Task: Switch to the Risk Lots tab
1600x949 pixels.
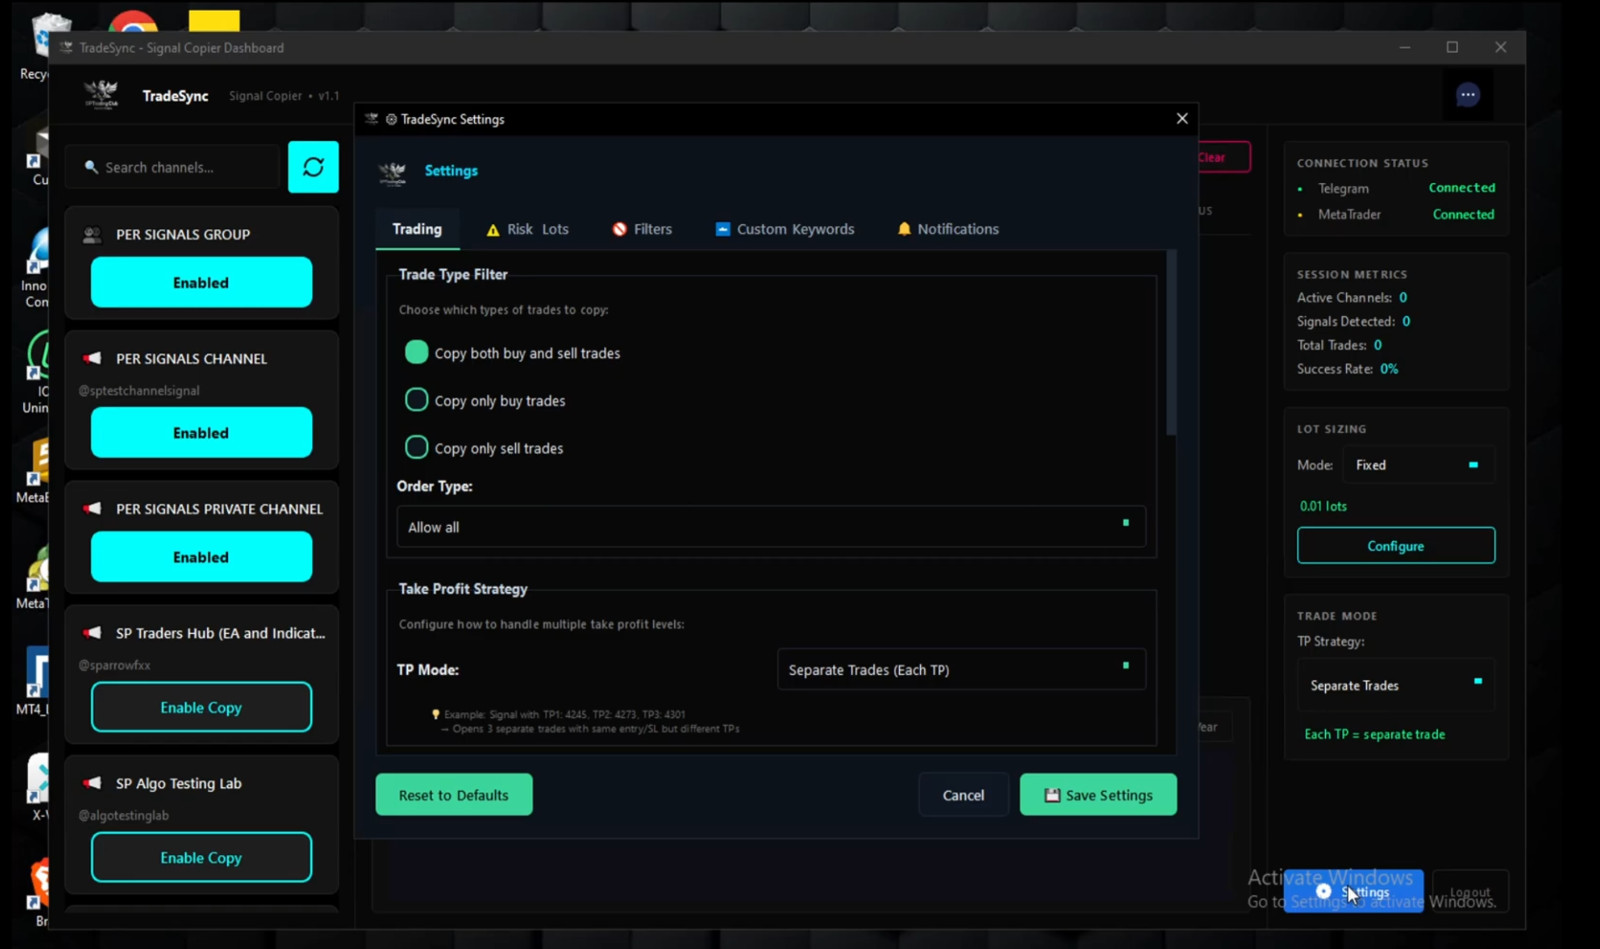Action: coord(527,229)
